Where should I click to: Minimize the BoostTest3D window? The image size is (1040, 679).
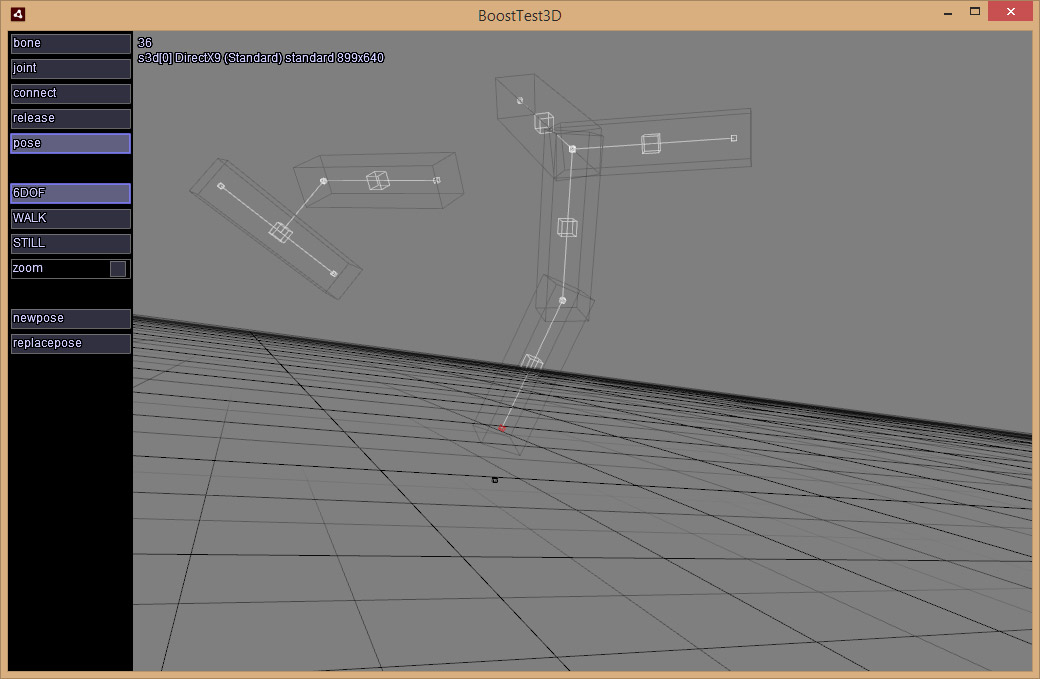pos(948,13)
